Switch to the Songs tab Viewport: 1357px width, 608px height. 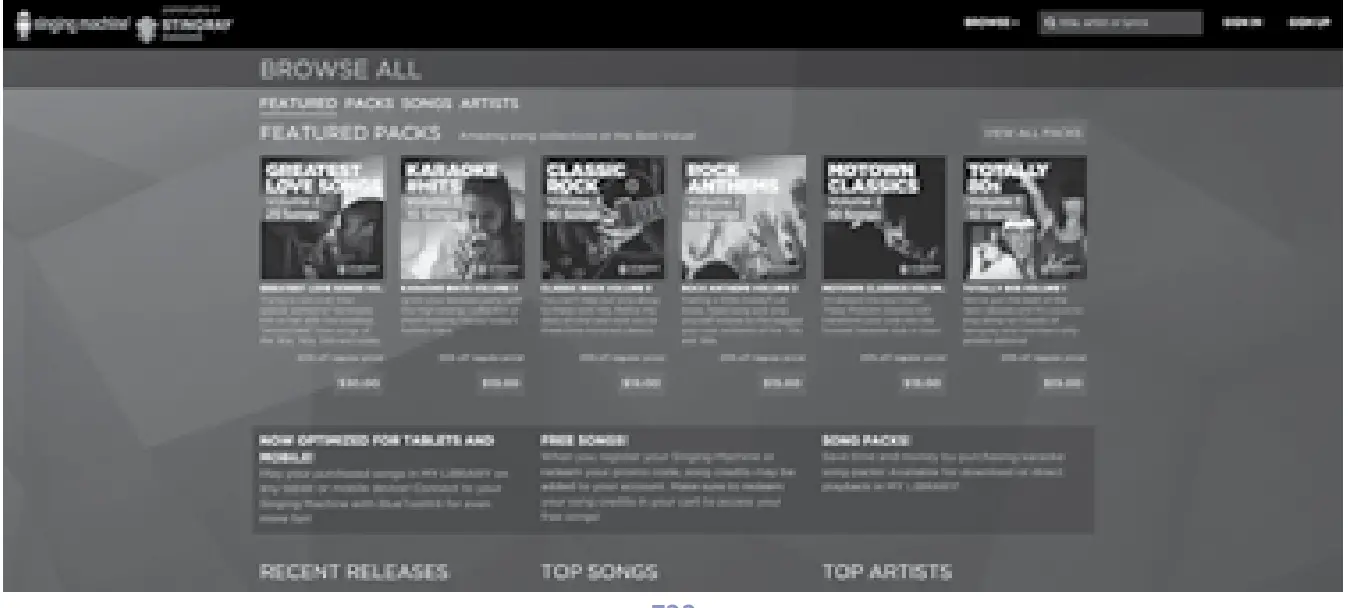point(427,103)
